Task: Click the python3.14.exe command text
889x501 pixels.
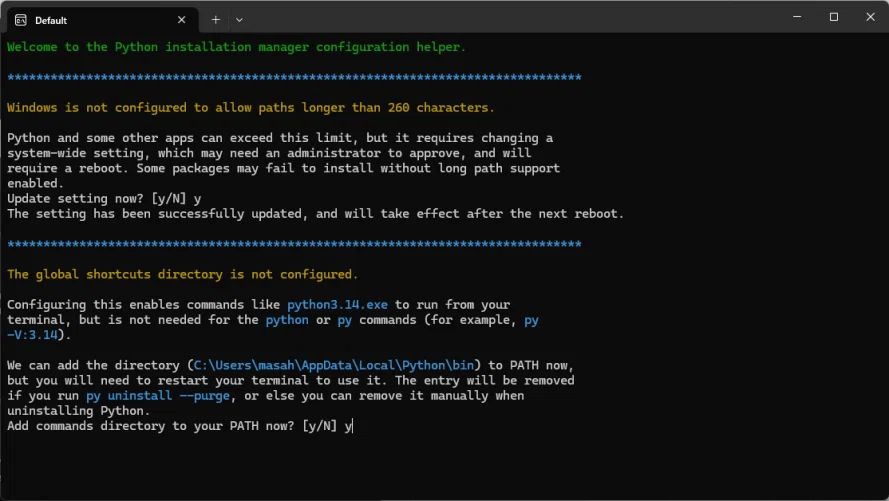Action: pos(337,305)
